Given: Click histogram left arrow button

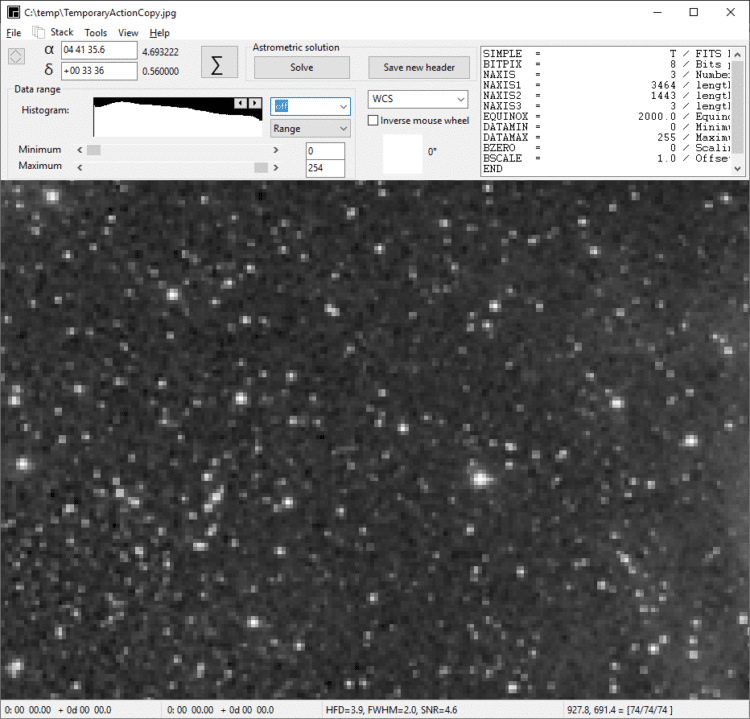Looking at the screenshot, I should tap(241, 103).
